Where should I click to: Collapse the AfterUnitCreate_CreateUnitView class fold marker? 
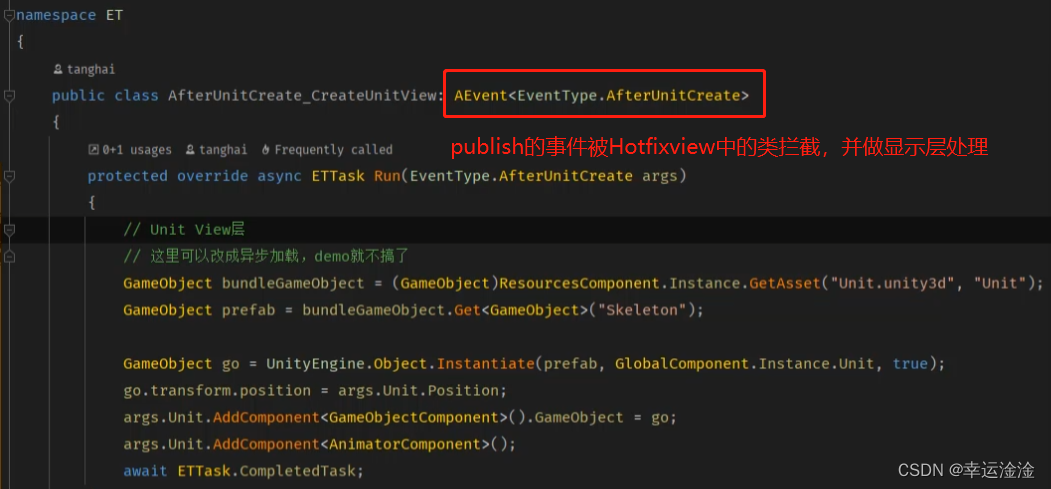click(9, 96)
